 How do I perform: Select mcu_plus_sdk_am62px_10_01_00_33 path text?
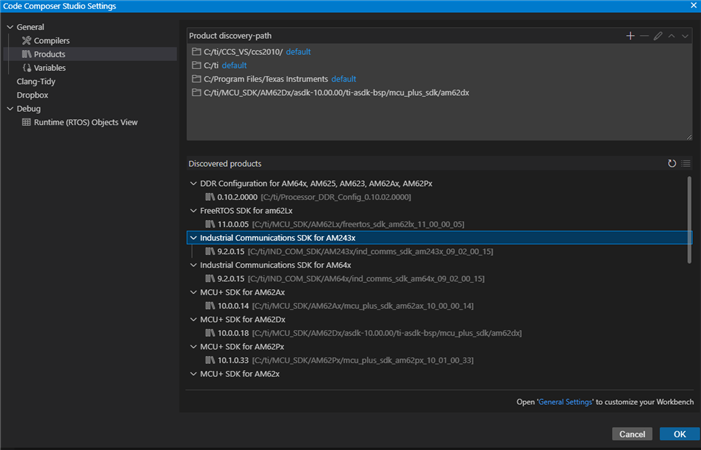[363, 360]
